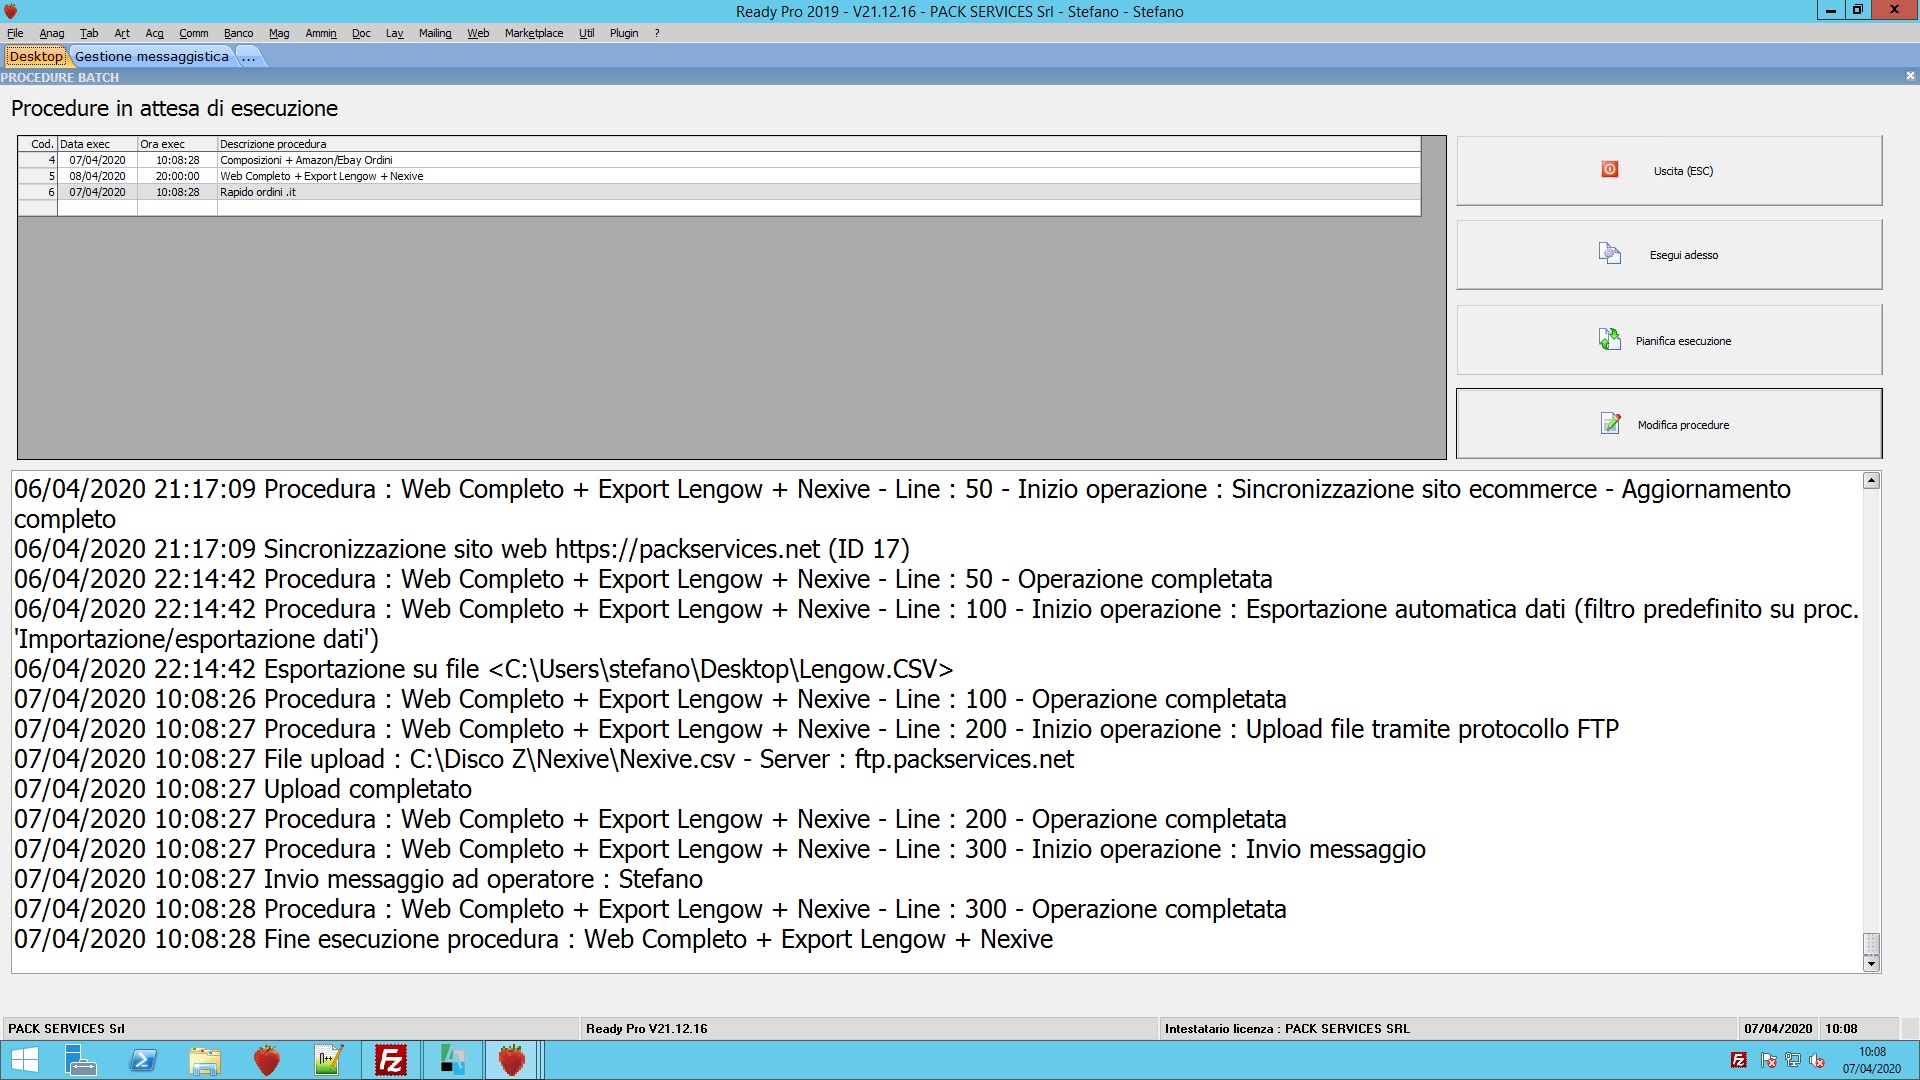The width and height of the screenshot is (1920, 1080).
Task: Click the log scrollbar down arrow
Action: coord(1871,963)
